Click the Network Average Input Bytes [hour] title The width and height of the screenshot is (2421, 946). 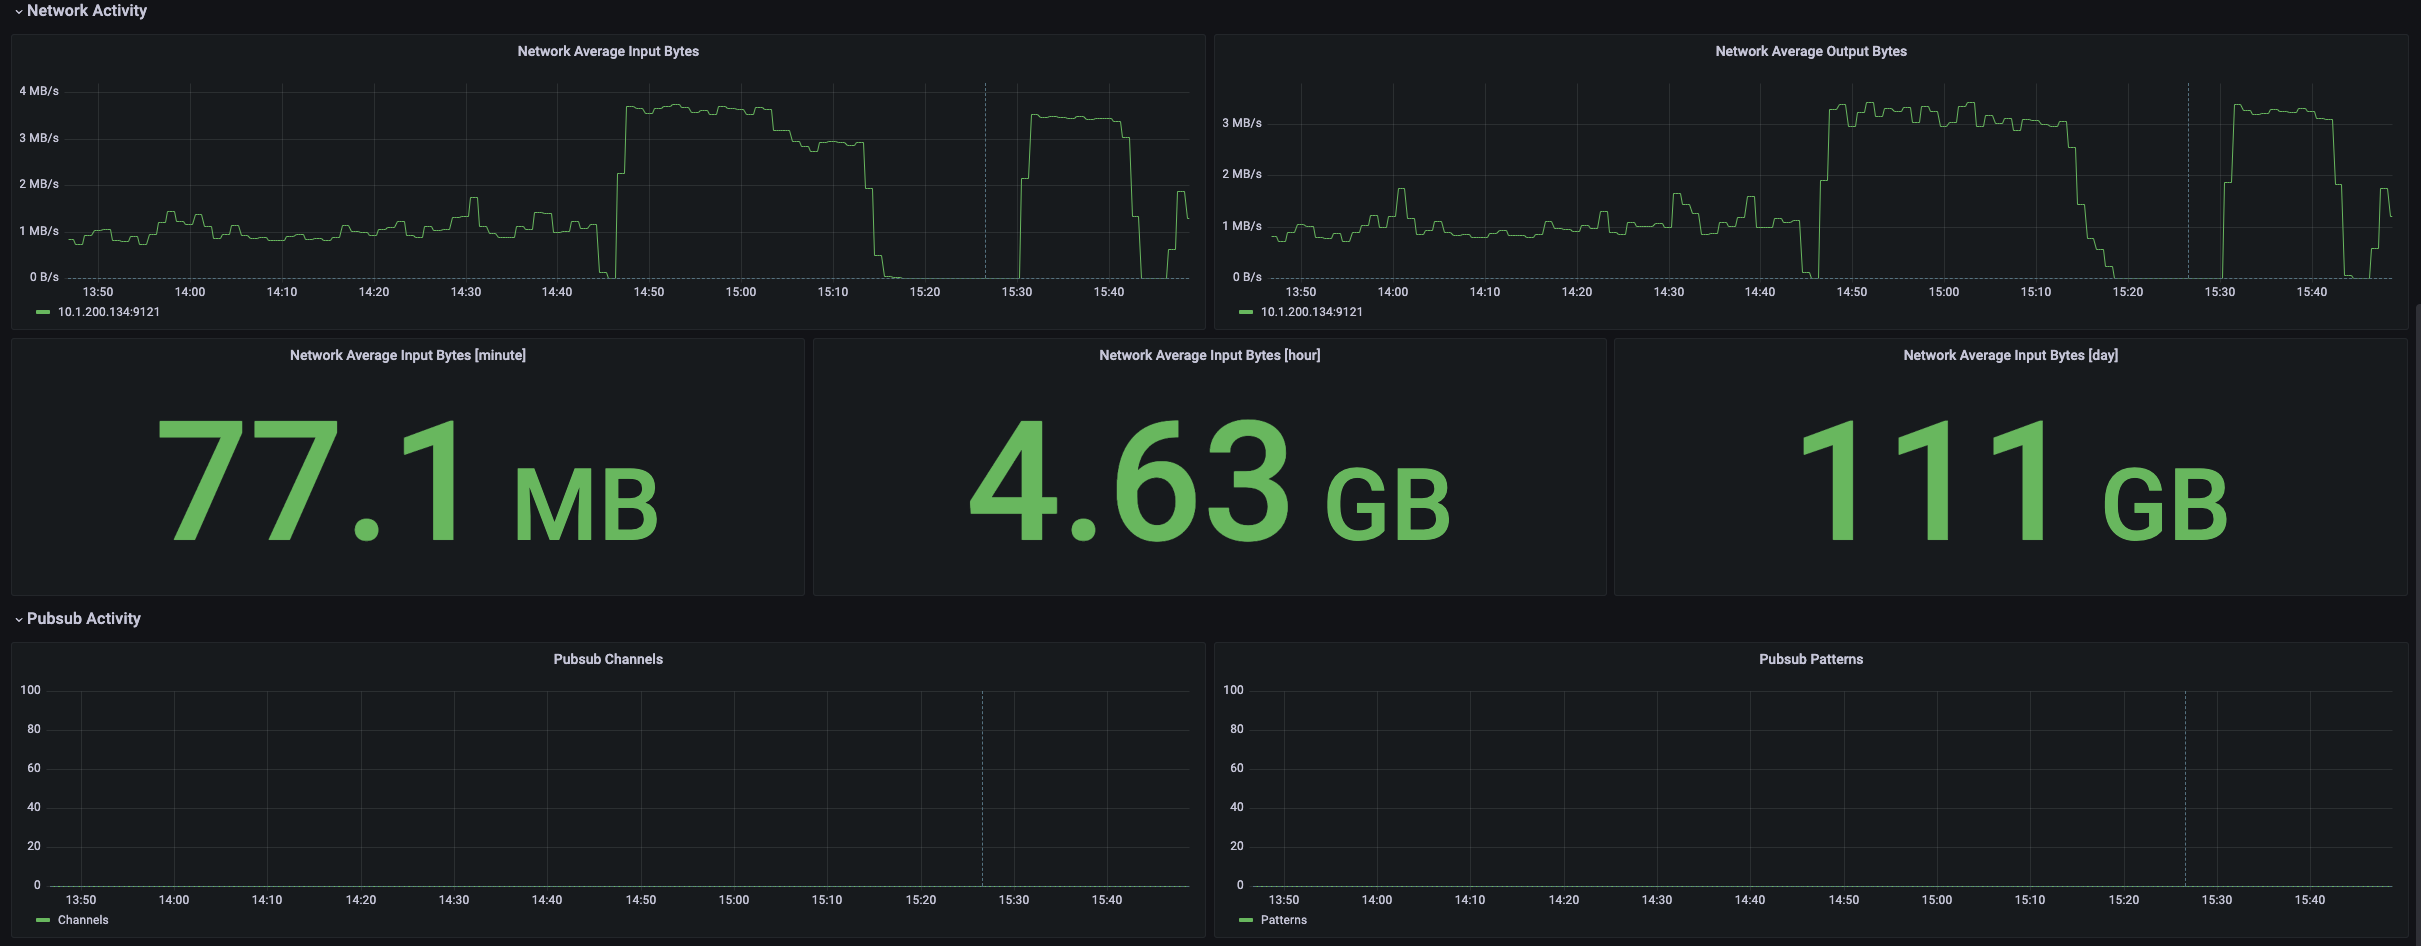click(x=1209, y=356)
